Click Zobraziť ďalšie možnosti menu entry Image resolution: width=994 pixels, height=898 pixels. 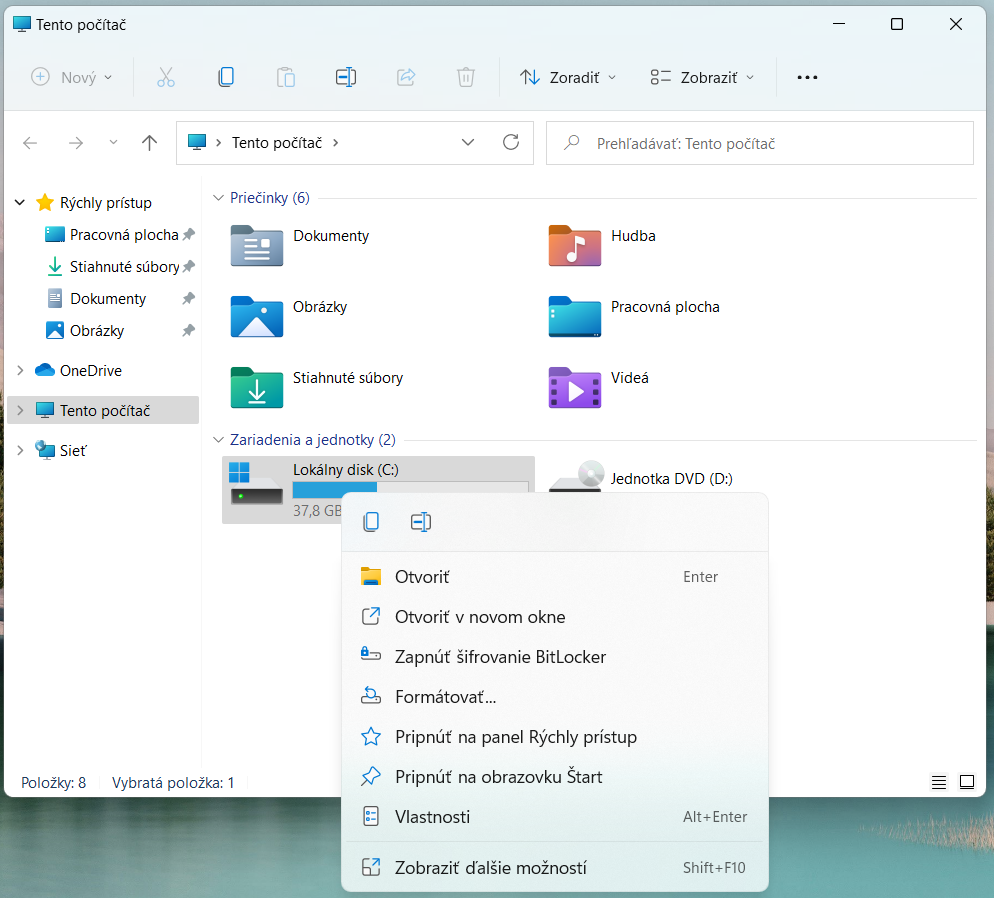coord(490,868)
